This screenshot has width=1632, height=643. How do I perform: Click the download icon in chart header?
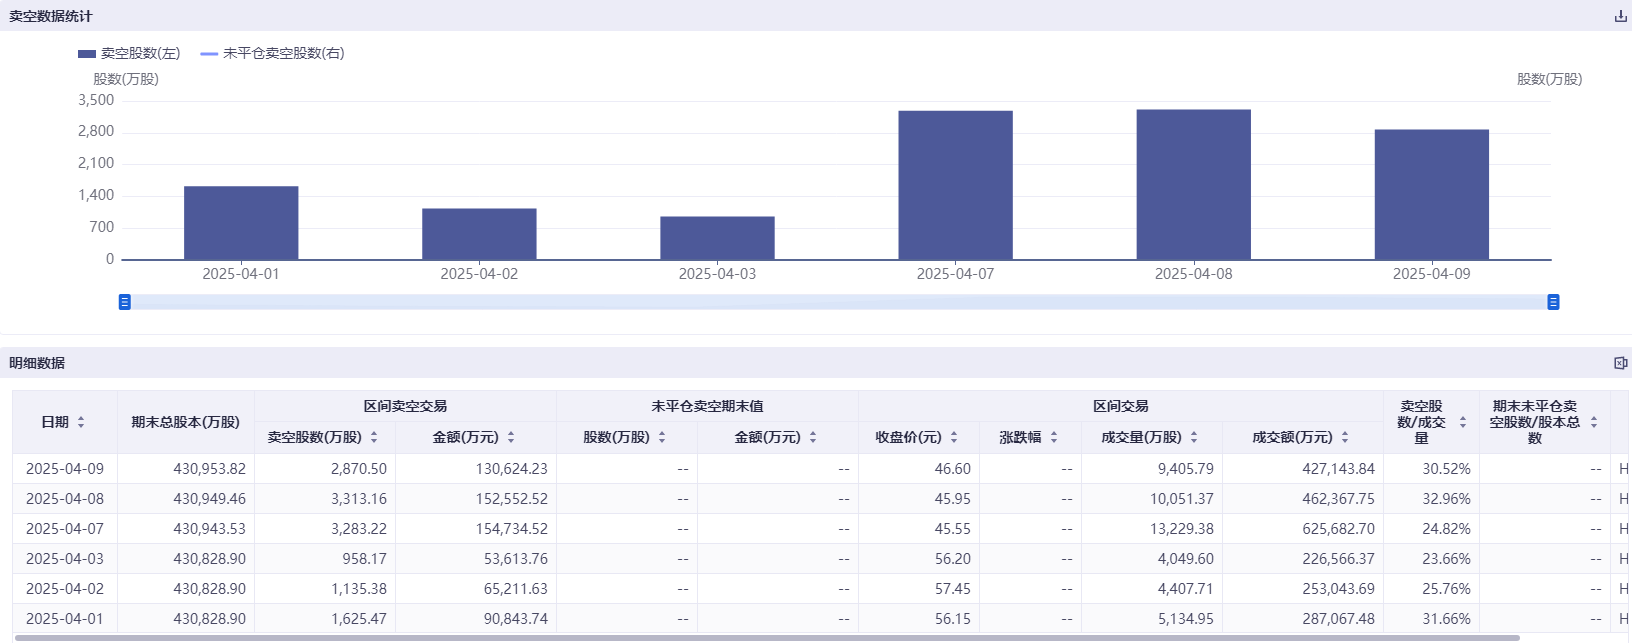coord(1620,16)
